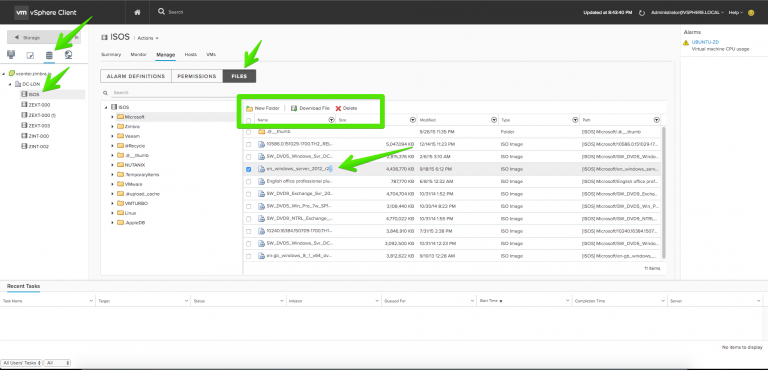This screenshot has height=370, width=768.
Task: Check the en-gb_windows_8_1 row checkbox
Action: (249, 256)
